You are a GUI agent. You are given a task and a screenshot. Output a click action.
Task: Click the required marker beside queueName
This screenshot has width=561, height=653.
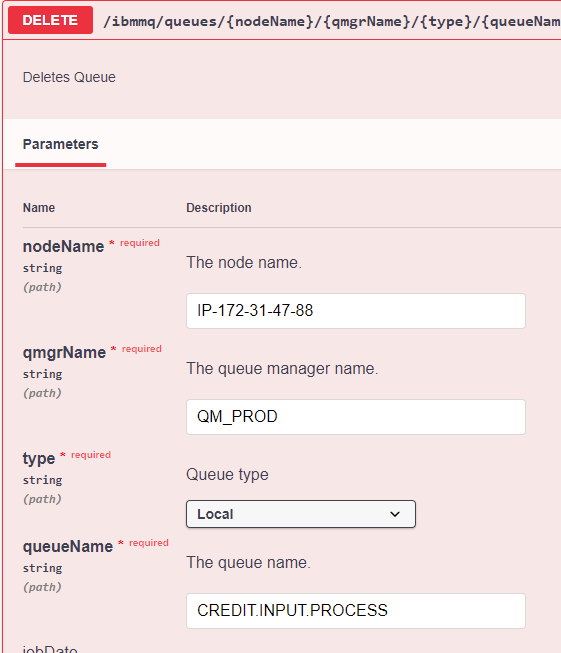click(x=148, y=543)
